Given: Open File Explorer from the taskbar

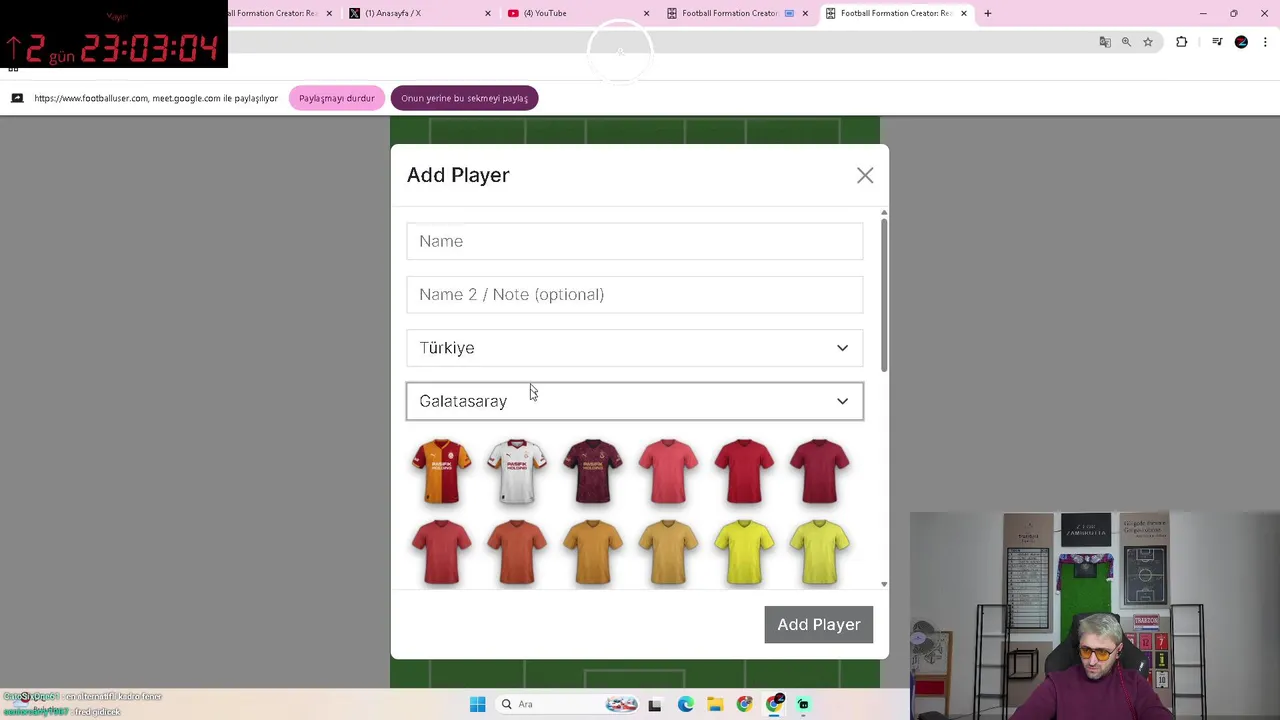Looking at the screenshot, I should coord(715,704).
